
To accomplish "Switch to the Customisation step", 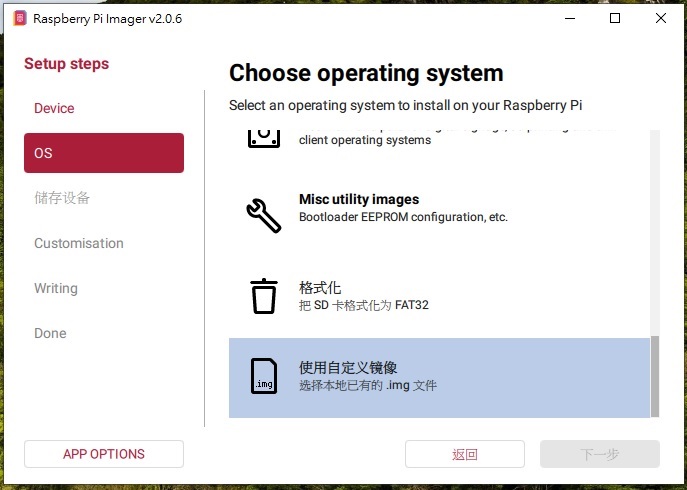I will coord(79,243).
